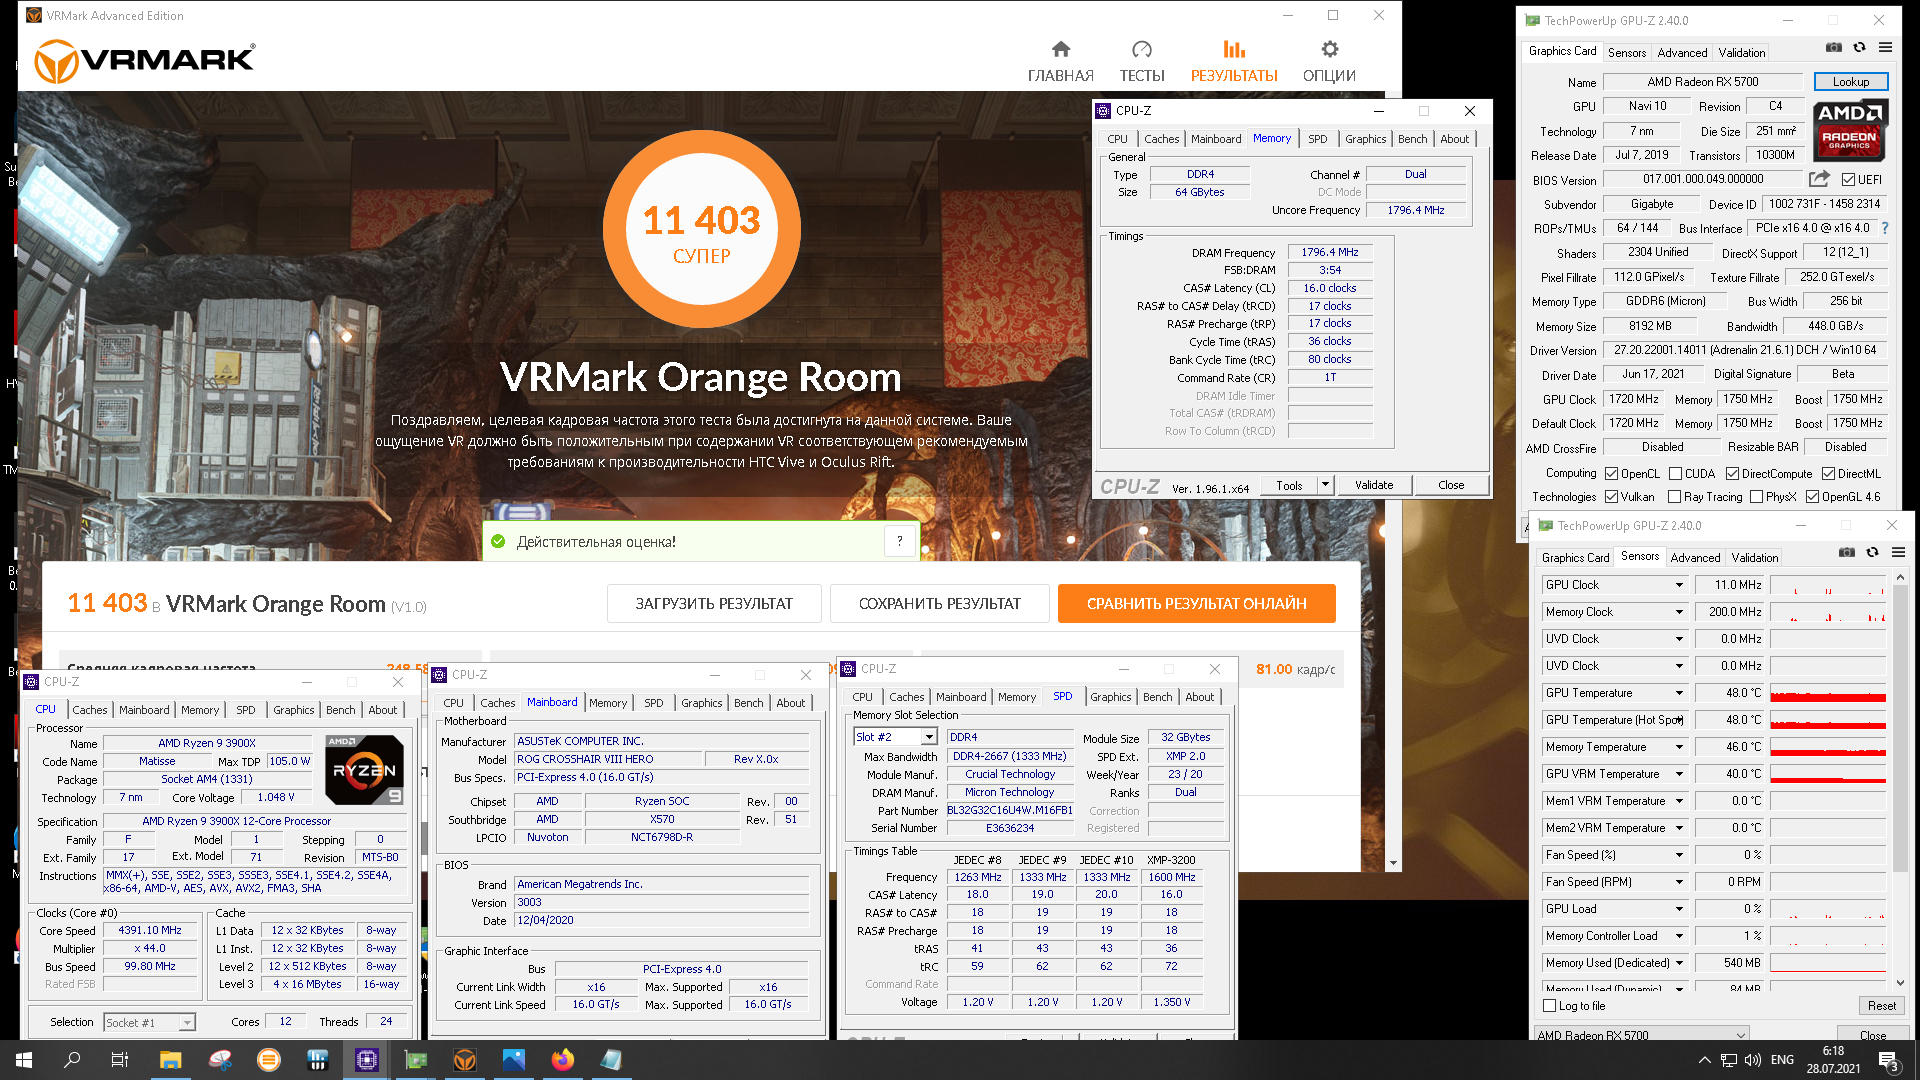The width and height of the screenshot is (1920, 1080).
Task: Toggle PhysX checkbox in GPU-Z
Action: click(1756, 497)
